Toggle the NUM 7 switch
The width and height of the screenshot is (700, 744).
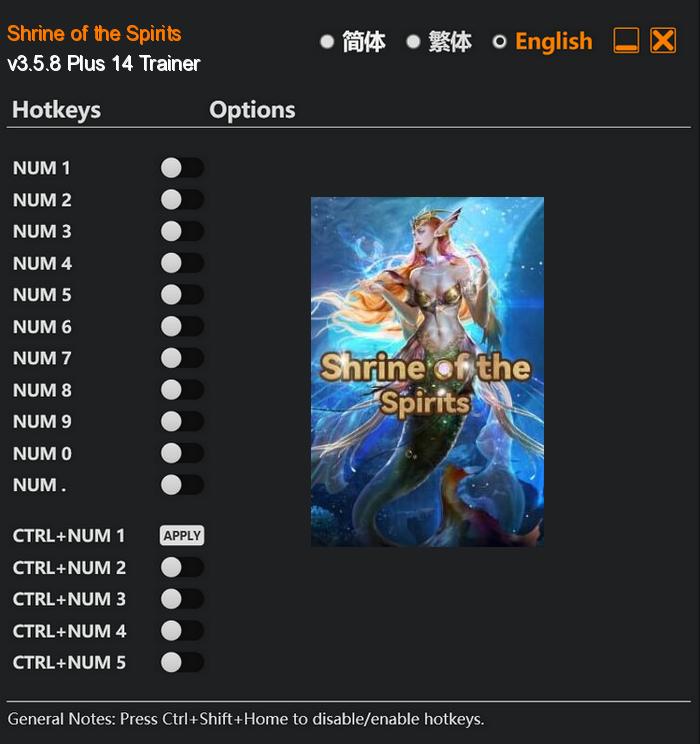(x=182, y=358)
